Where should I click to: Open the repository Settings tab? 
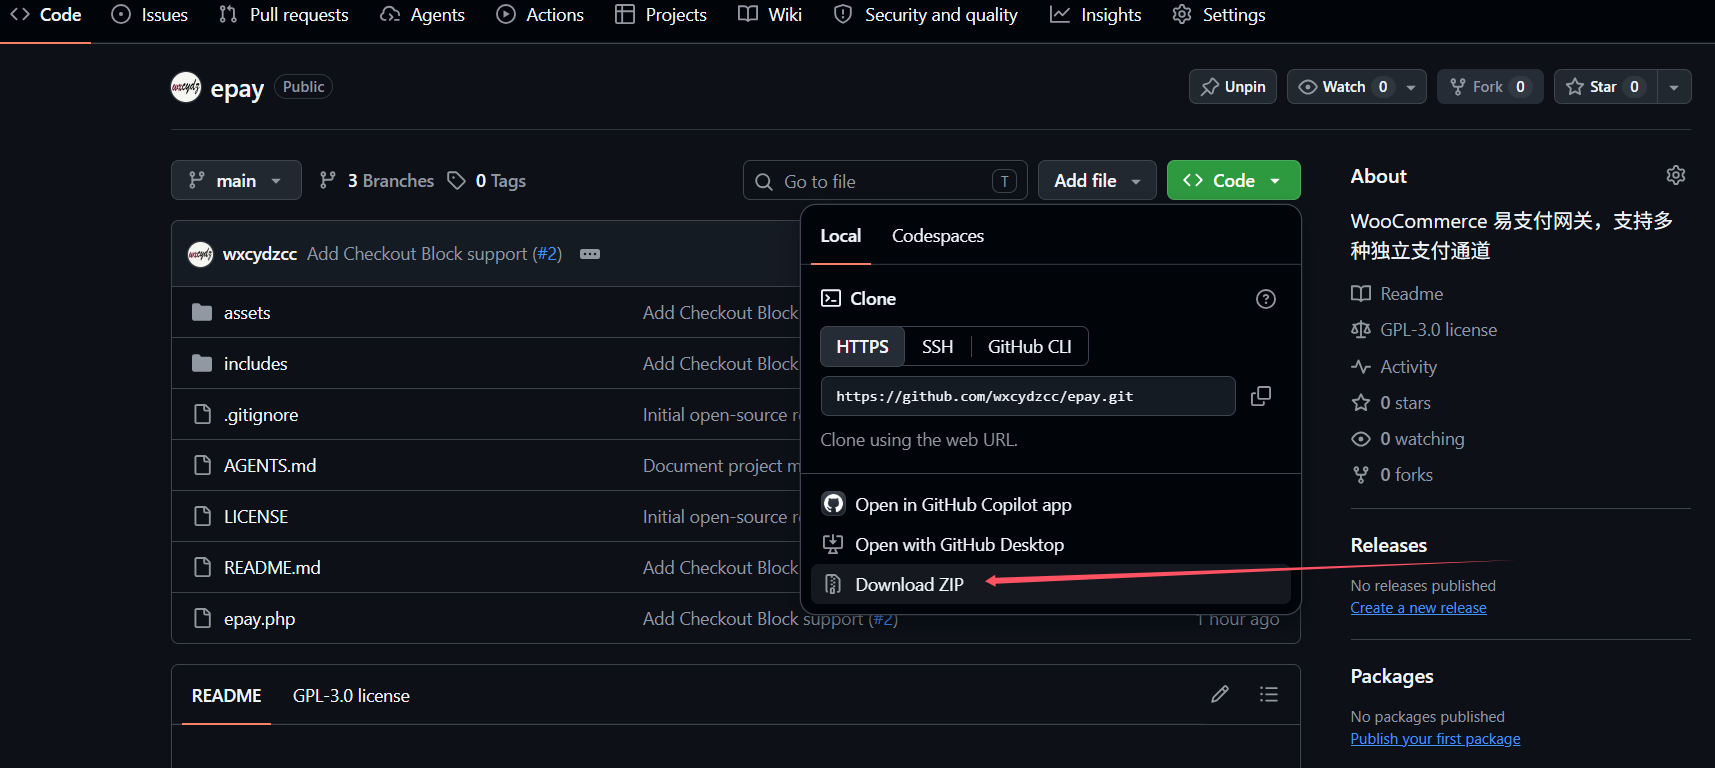tap(1219, 15)
